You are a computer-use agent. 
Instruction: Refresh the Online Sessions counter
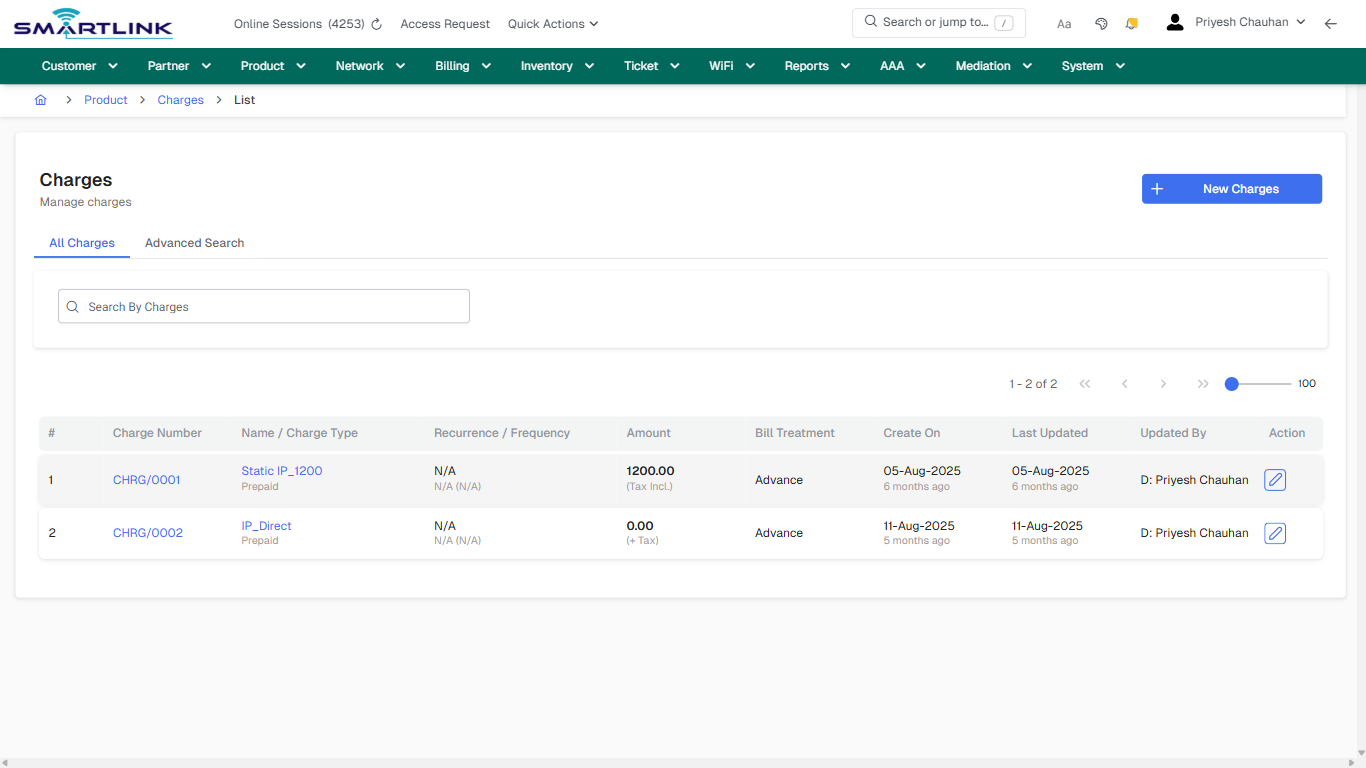376,23
